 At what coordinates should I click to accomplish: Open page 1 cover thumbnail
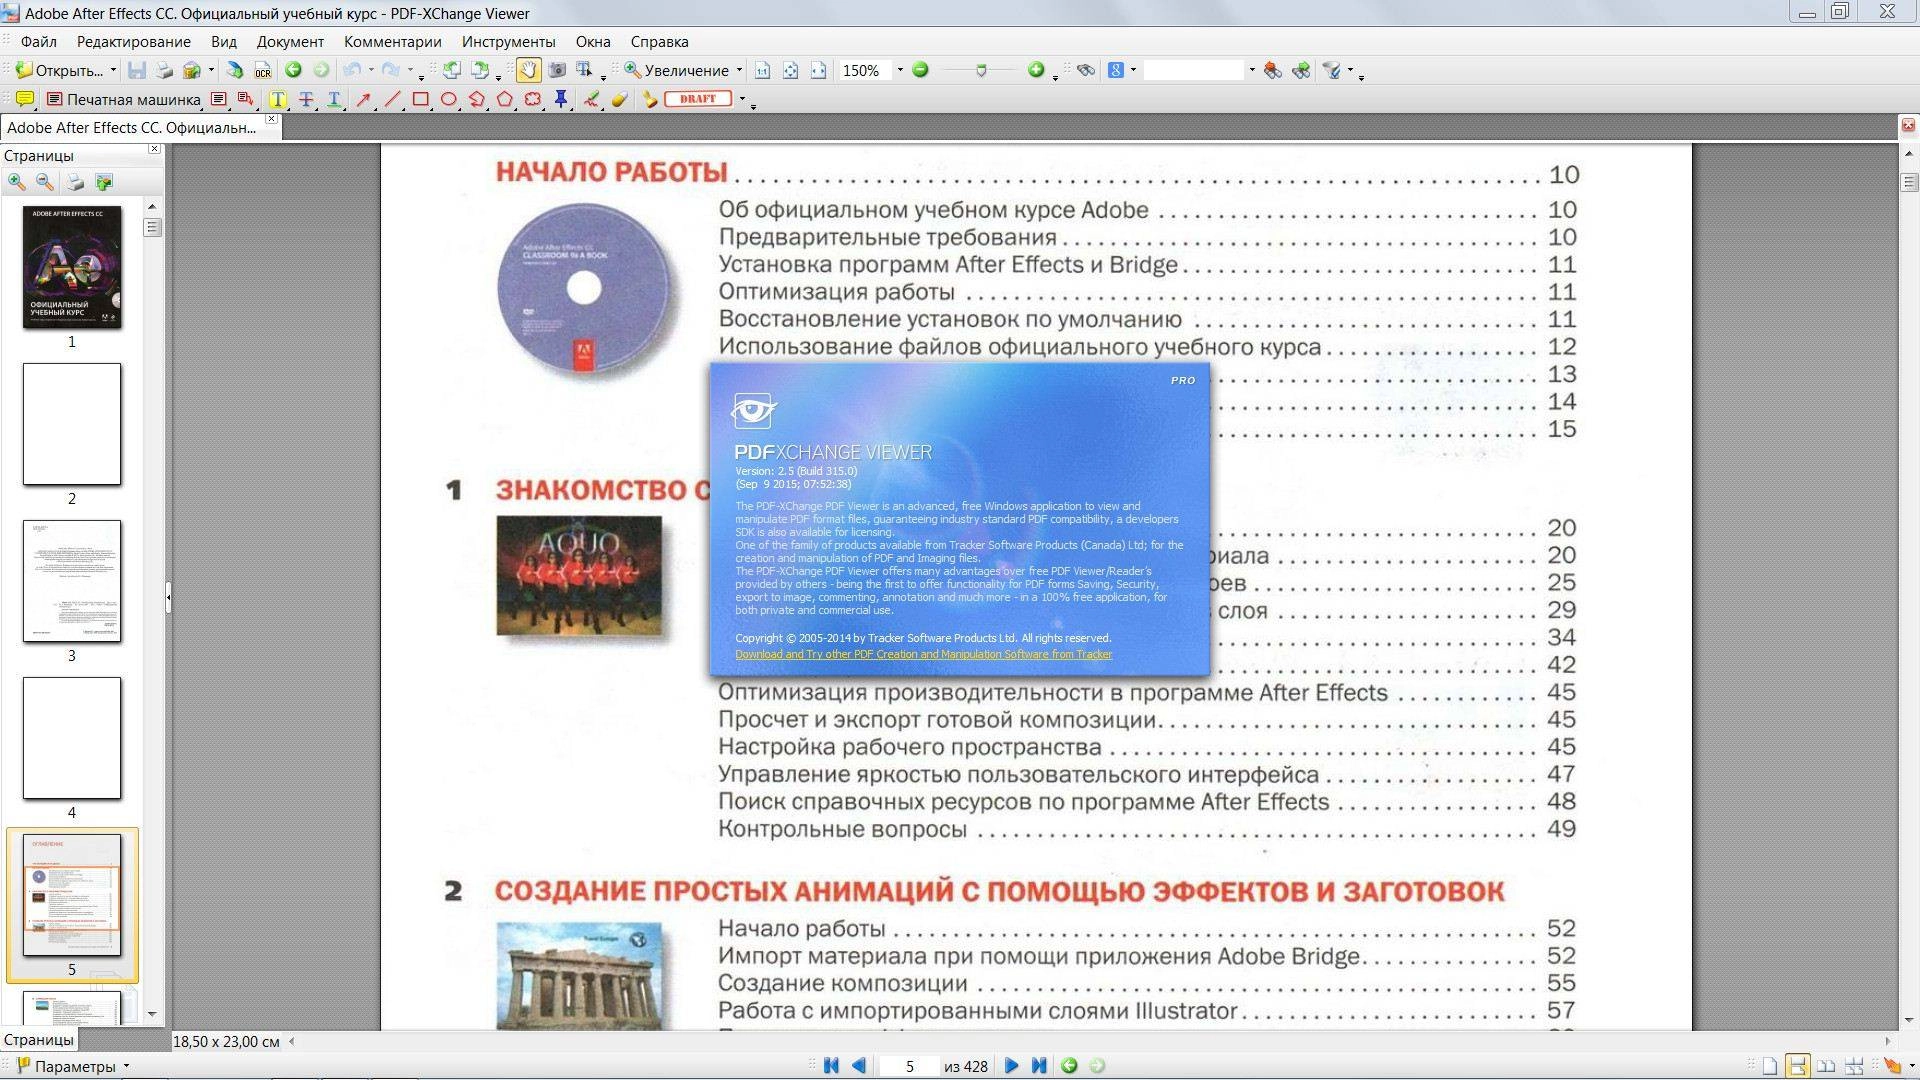tap(72, 267)
